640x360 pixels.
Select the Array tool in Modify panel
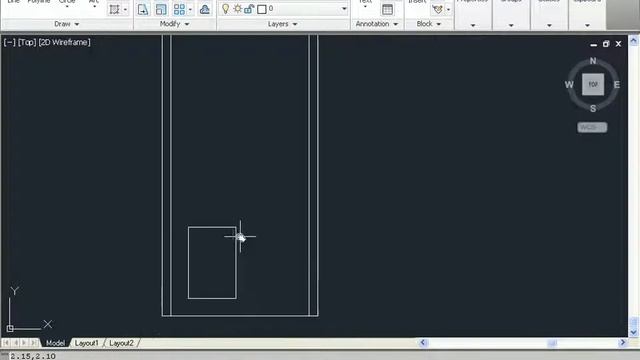point(179,9)
